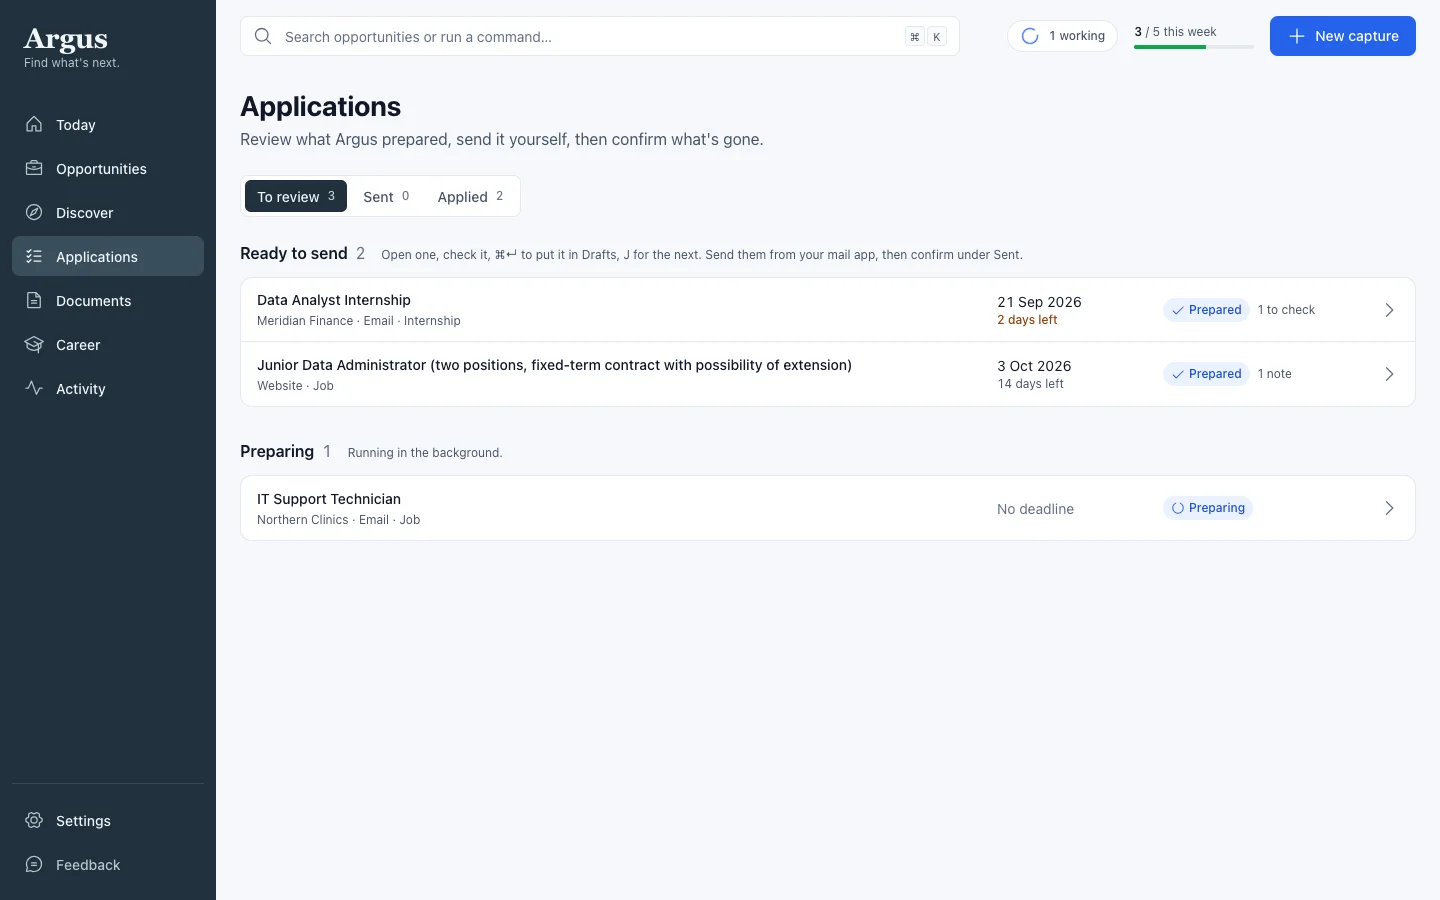
Task: Switch to the To review tab
Action: point(296,196)
